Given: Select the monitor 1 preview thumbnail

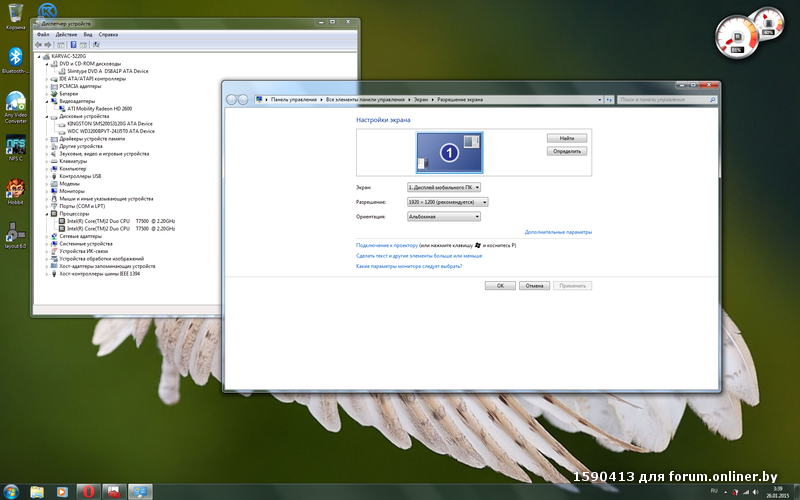Looking at the screenshot, I should pyautogui.click(x=449, y=151).
